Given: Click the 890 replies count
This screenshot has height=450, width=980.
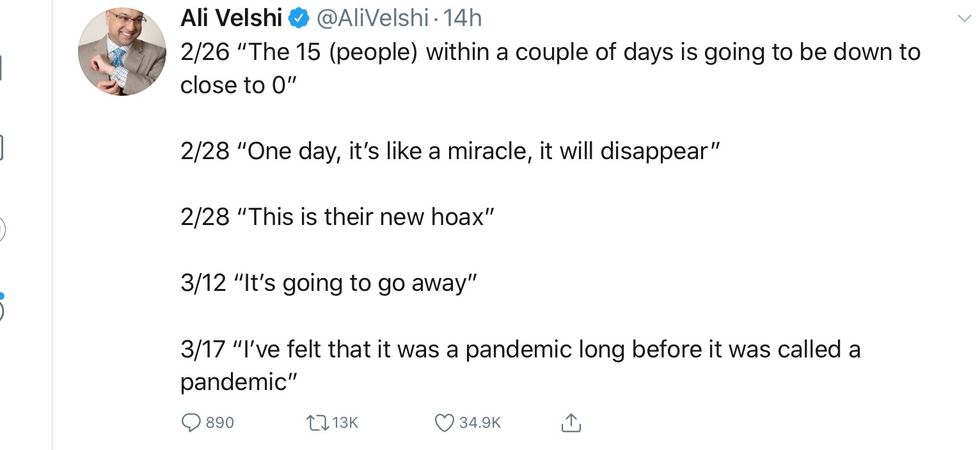Looking at the screenshot, I should click(x=219, y=423).
